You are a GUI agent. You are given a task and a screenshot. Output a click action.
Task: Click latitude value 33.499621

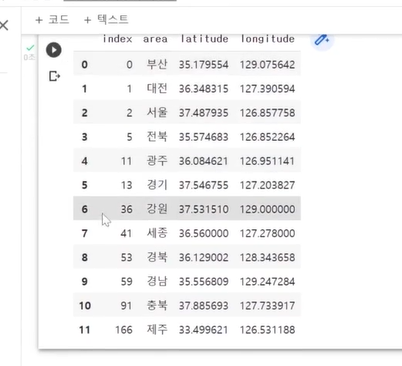[204, 330]
